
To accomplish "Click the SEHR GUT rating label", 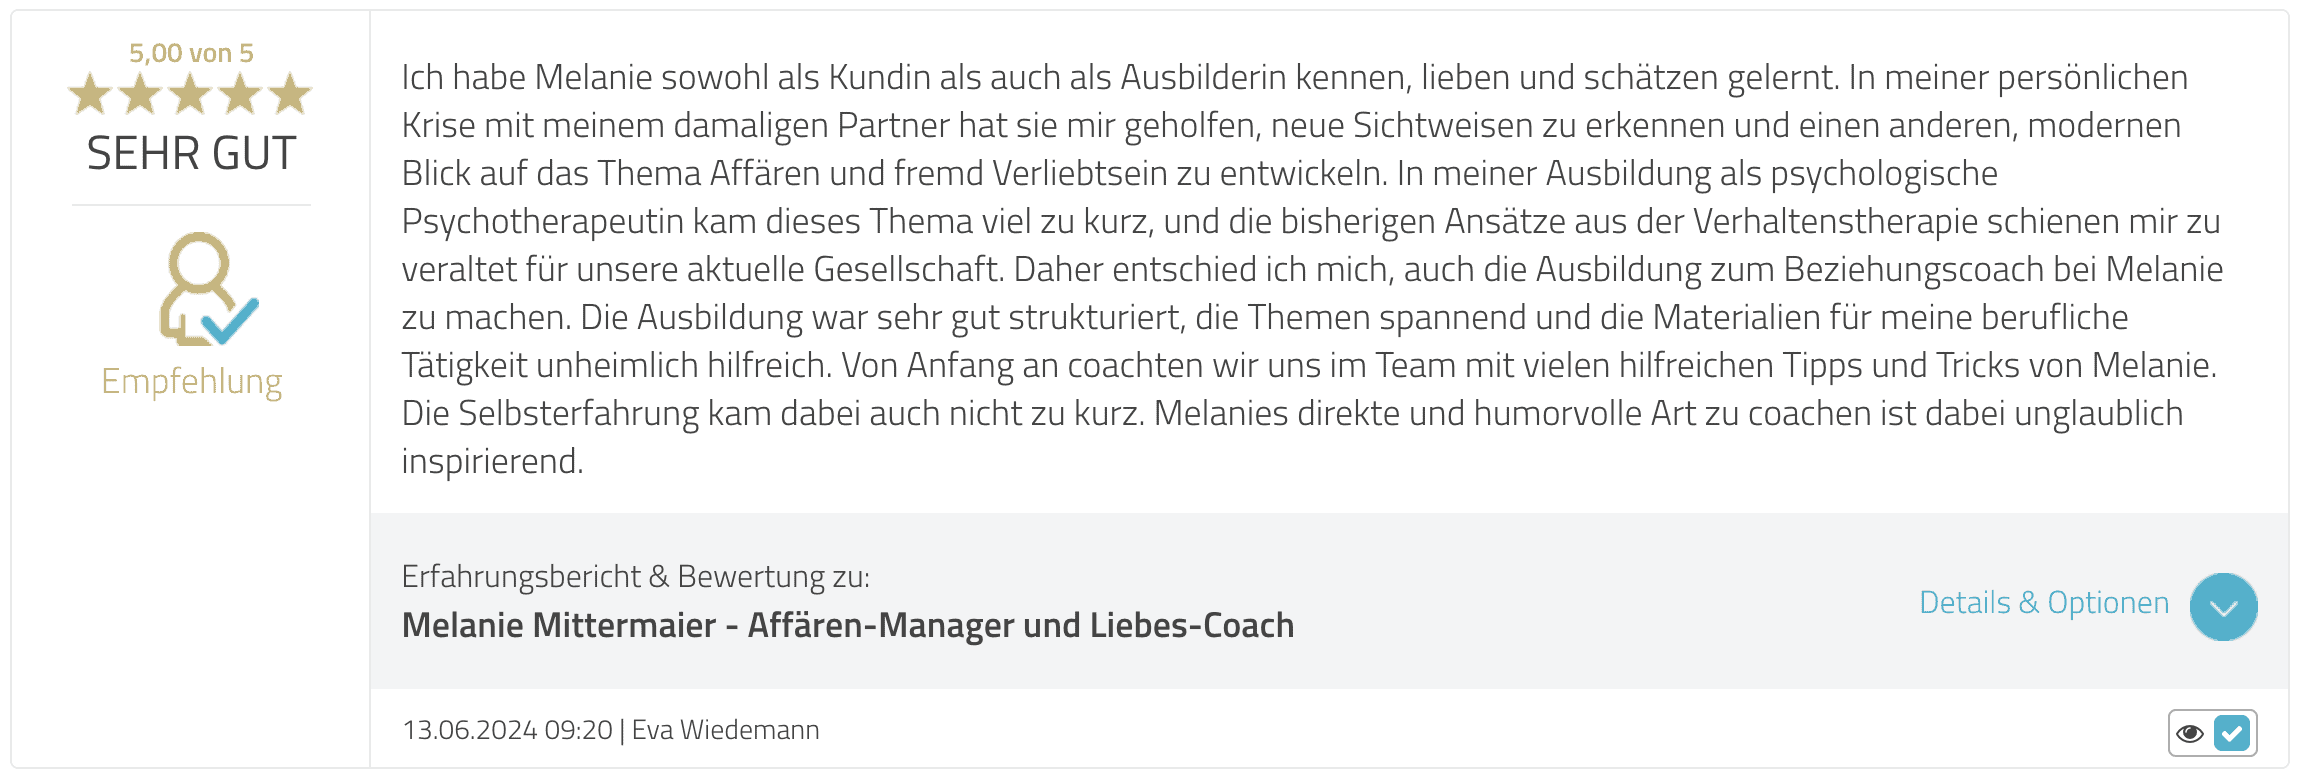I will 191,154.
